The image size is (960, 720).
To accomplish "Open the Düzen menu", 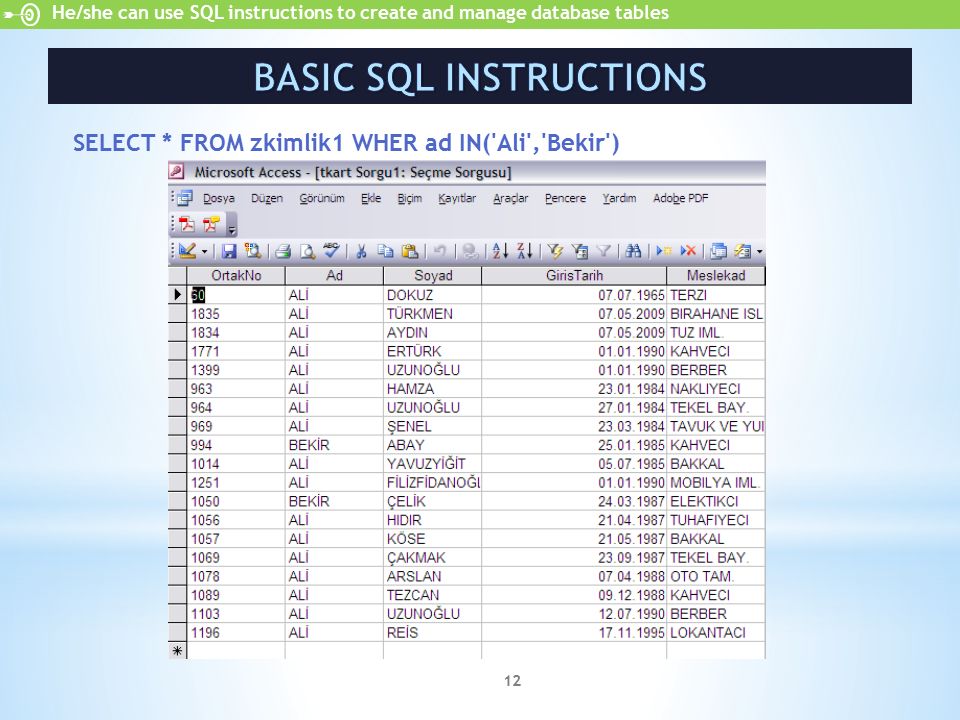I will pyautogui.click(x=267, y=198).
